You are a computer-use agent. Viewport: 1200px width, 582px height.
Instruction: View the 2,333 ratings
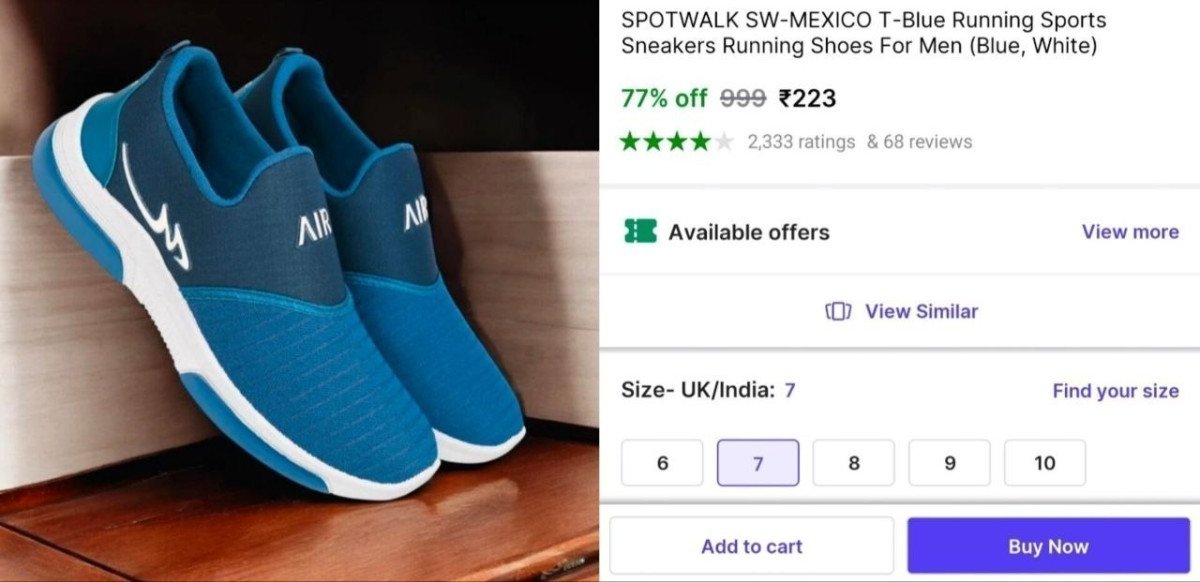(801, 141)
